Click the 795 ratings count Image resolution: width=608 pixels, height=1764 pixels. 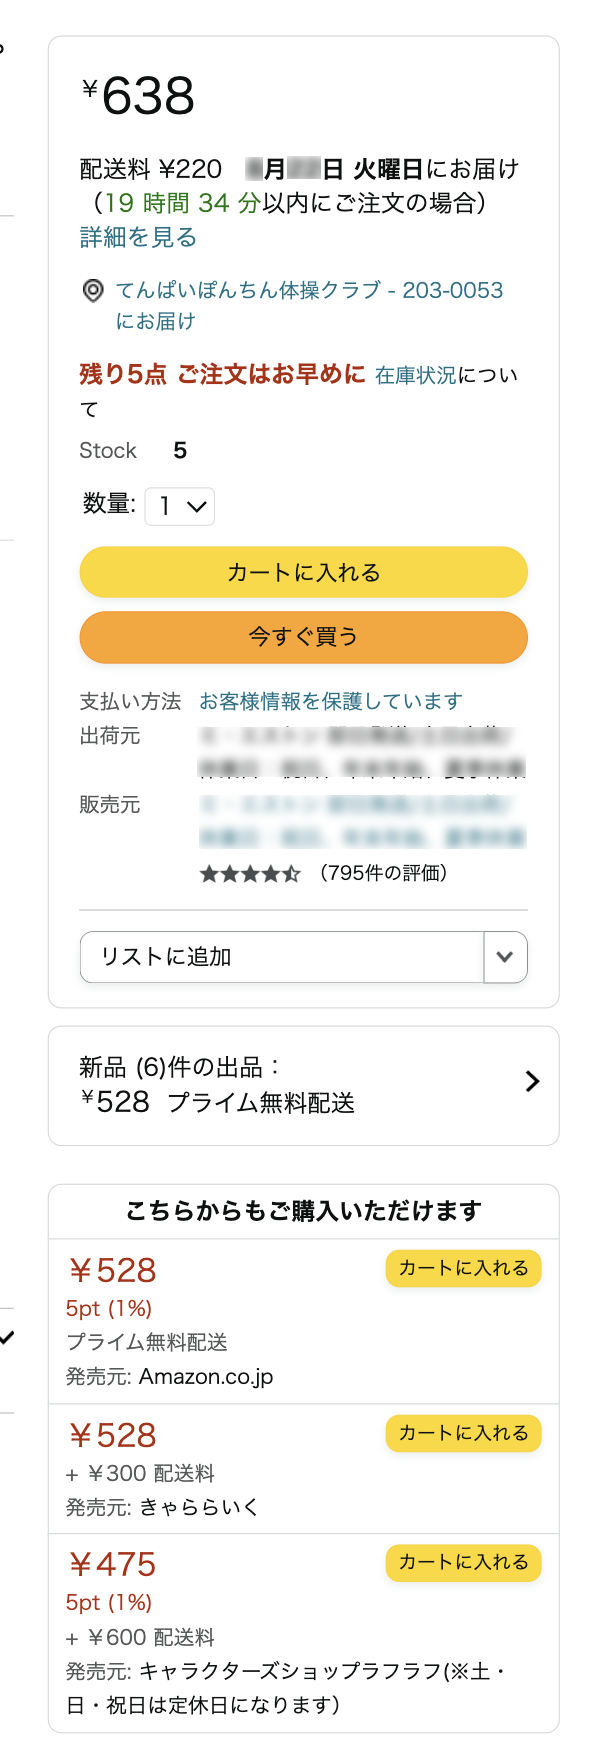tap(383, 873)
